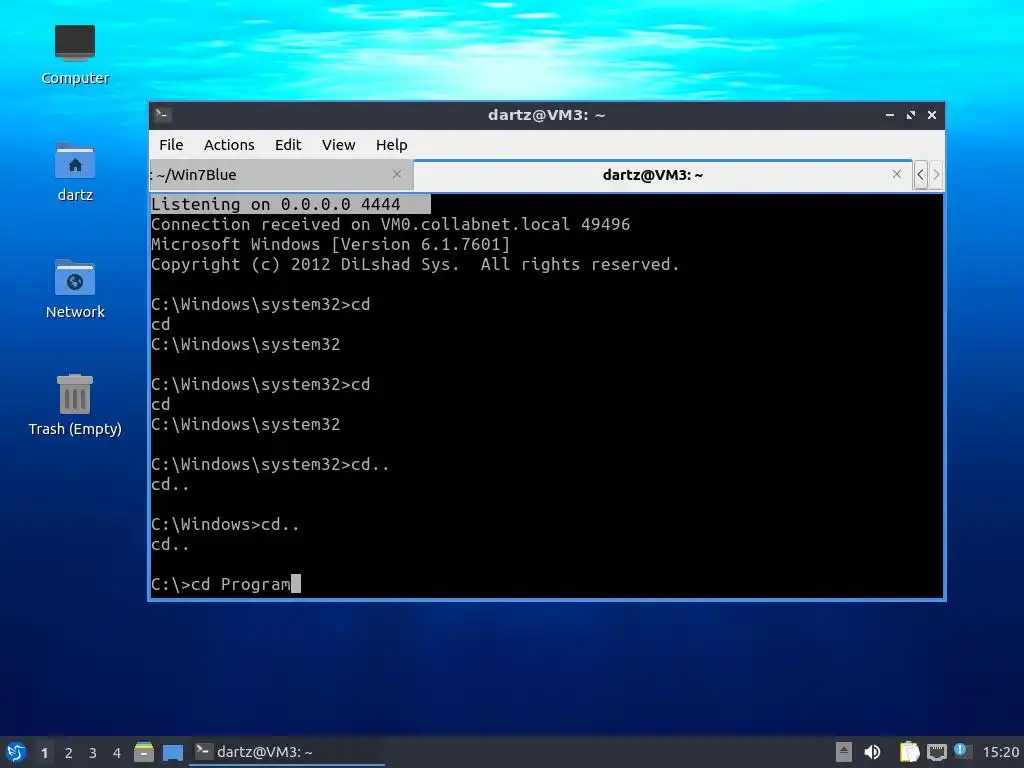Open the Edit menu

[x=288, y=145]
